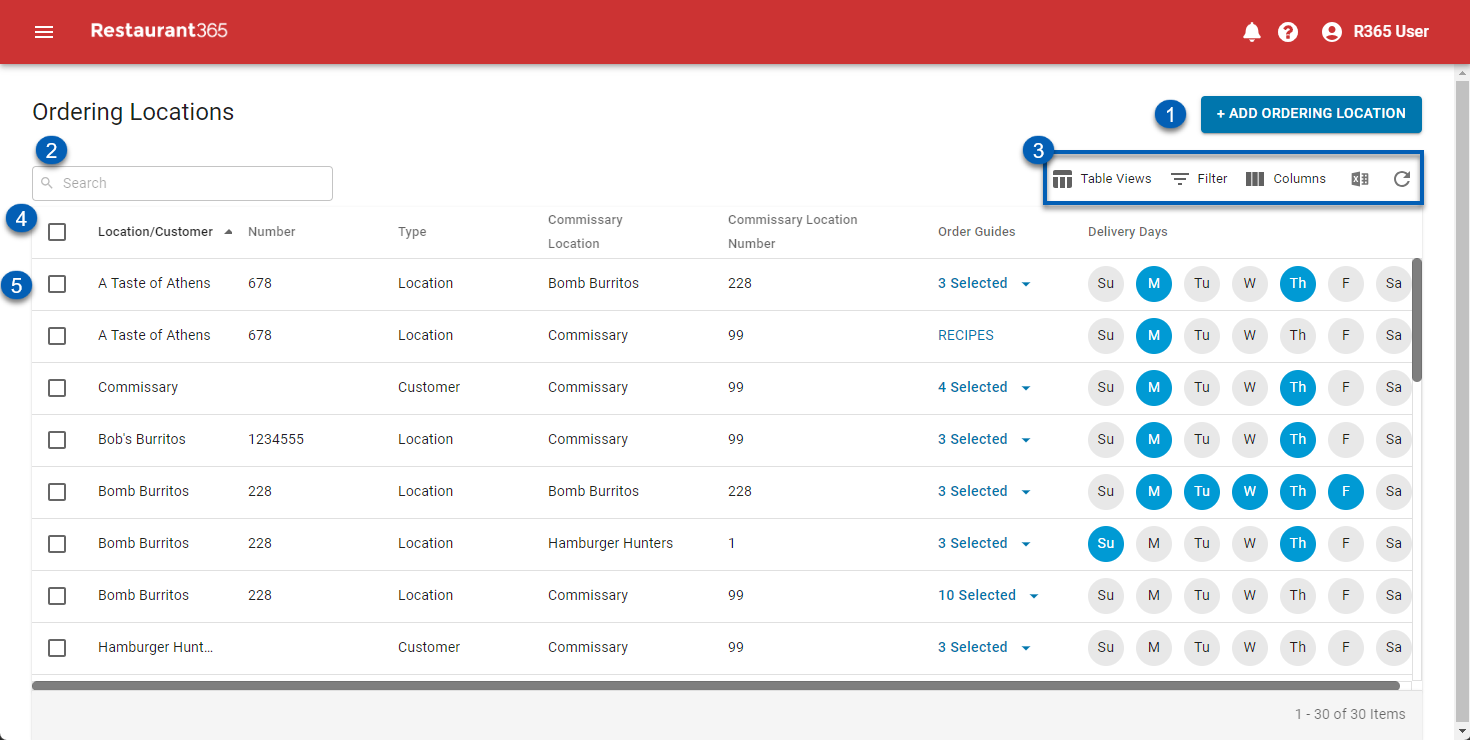
Task: Sort by Location/Customer column
Action: coord(165,232)
